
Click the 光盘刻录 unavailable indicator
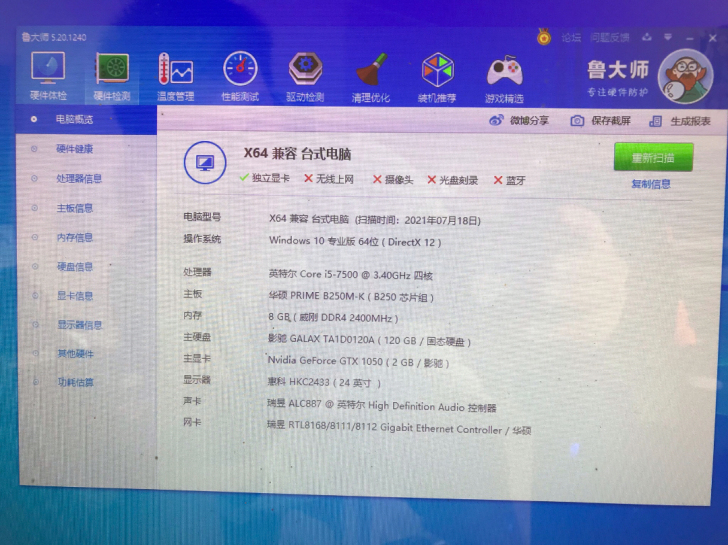(453, 180)
